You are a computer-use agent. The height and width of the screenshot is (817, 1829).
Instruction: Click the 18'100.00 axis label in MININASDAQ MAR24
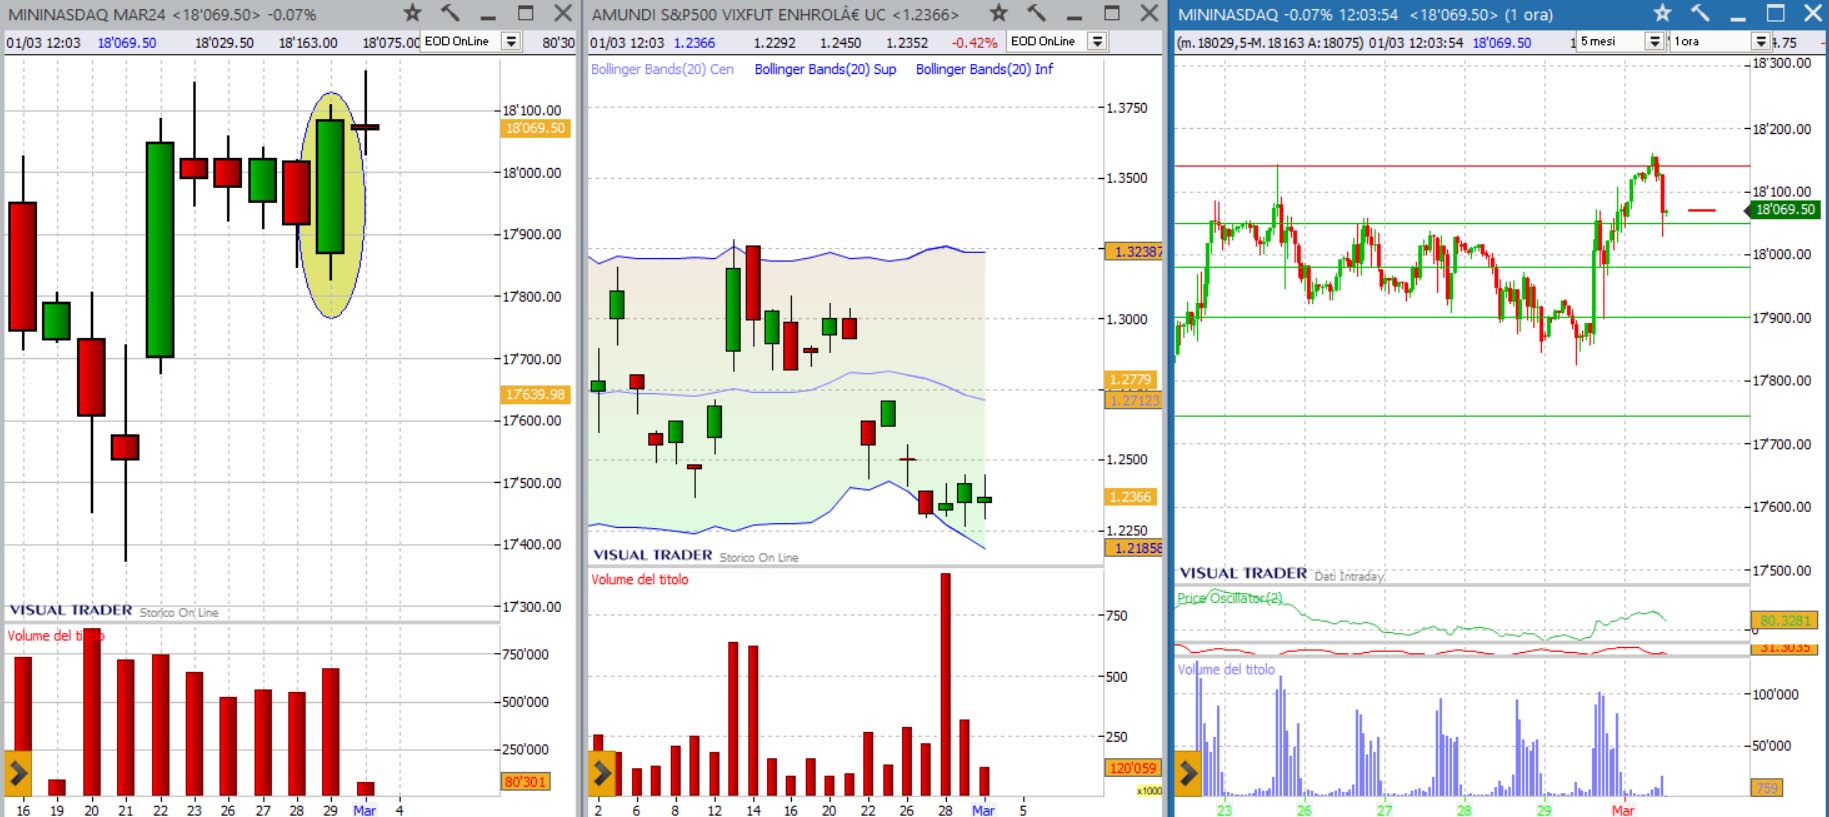click(531, 110)
